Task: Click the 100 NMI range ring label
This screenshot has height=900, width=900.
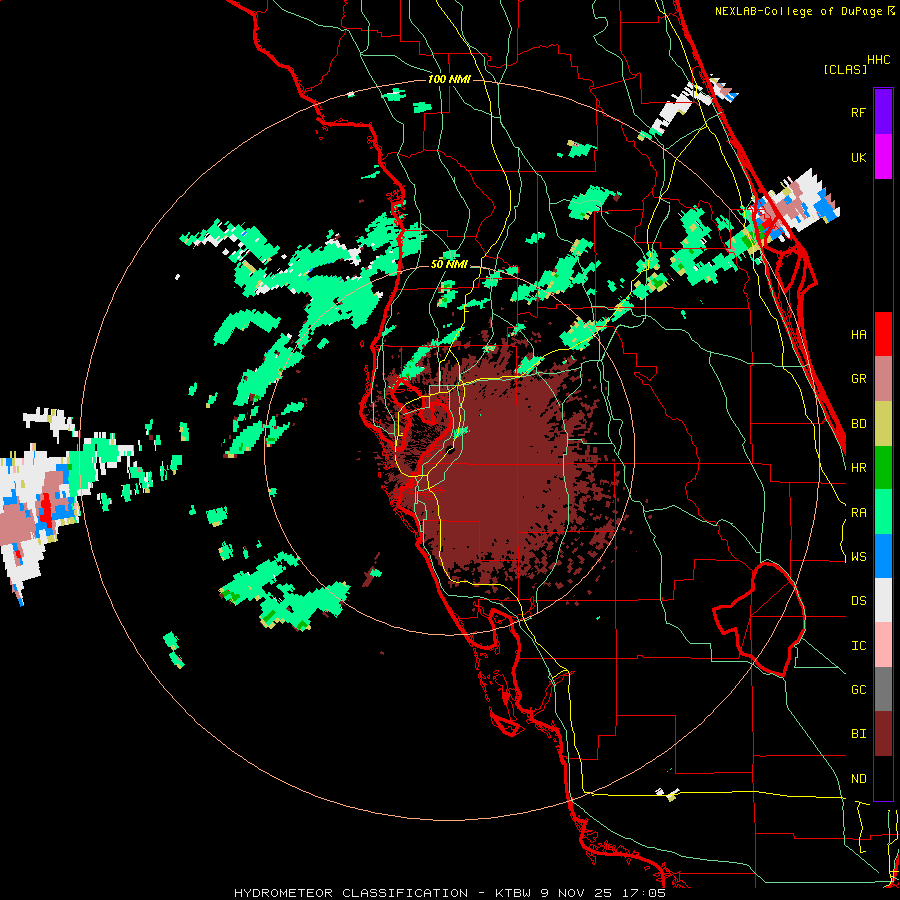Action: (449, 79)
